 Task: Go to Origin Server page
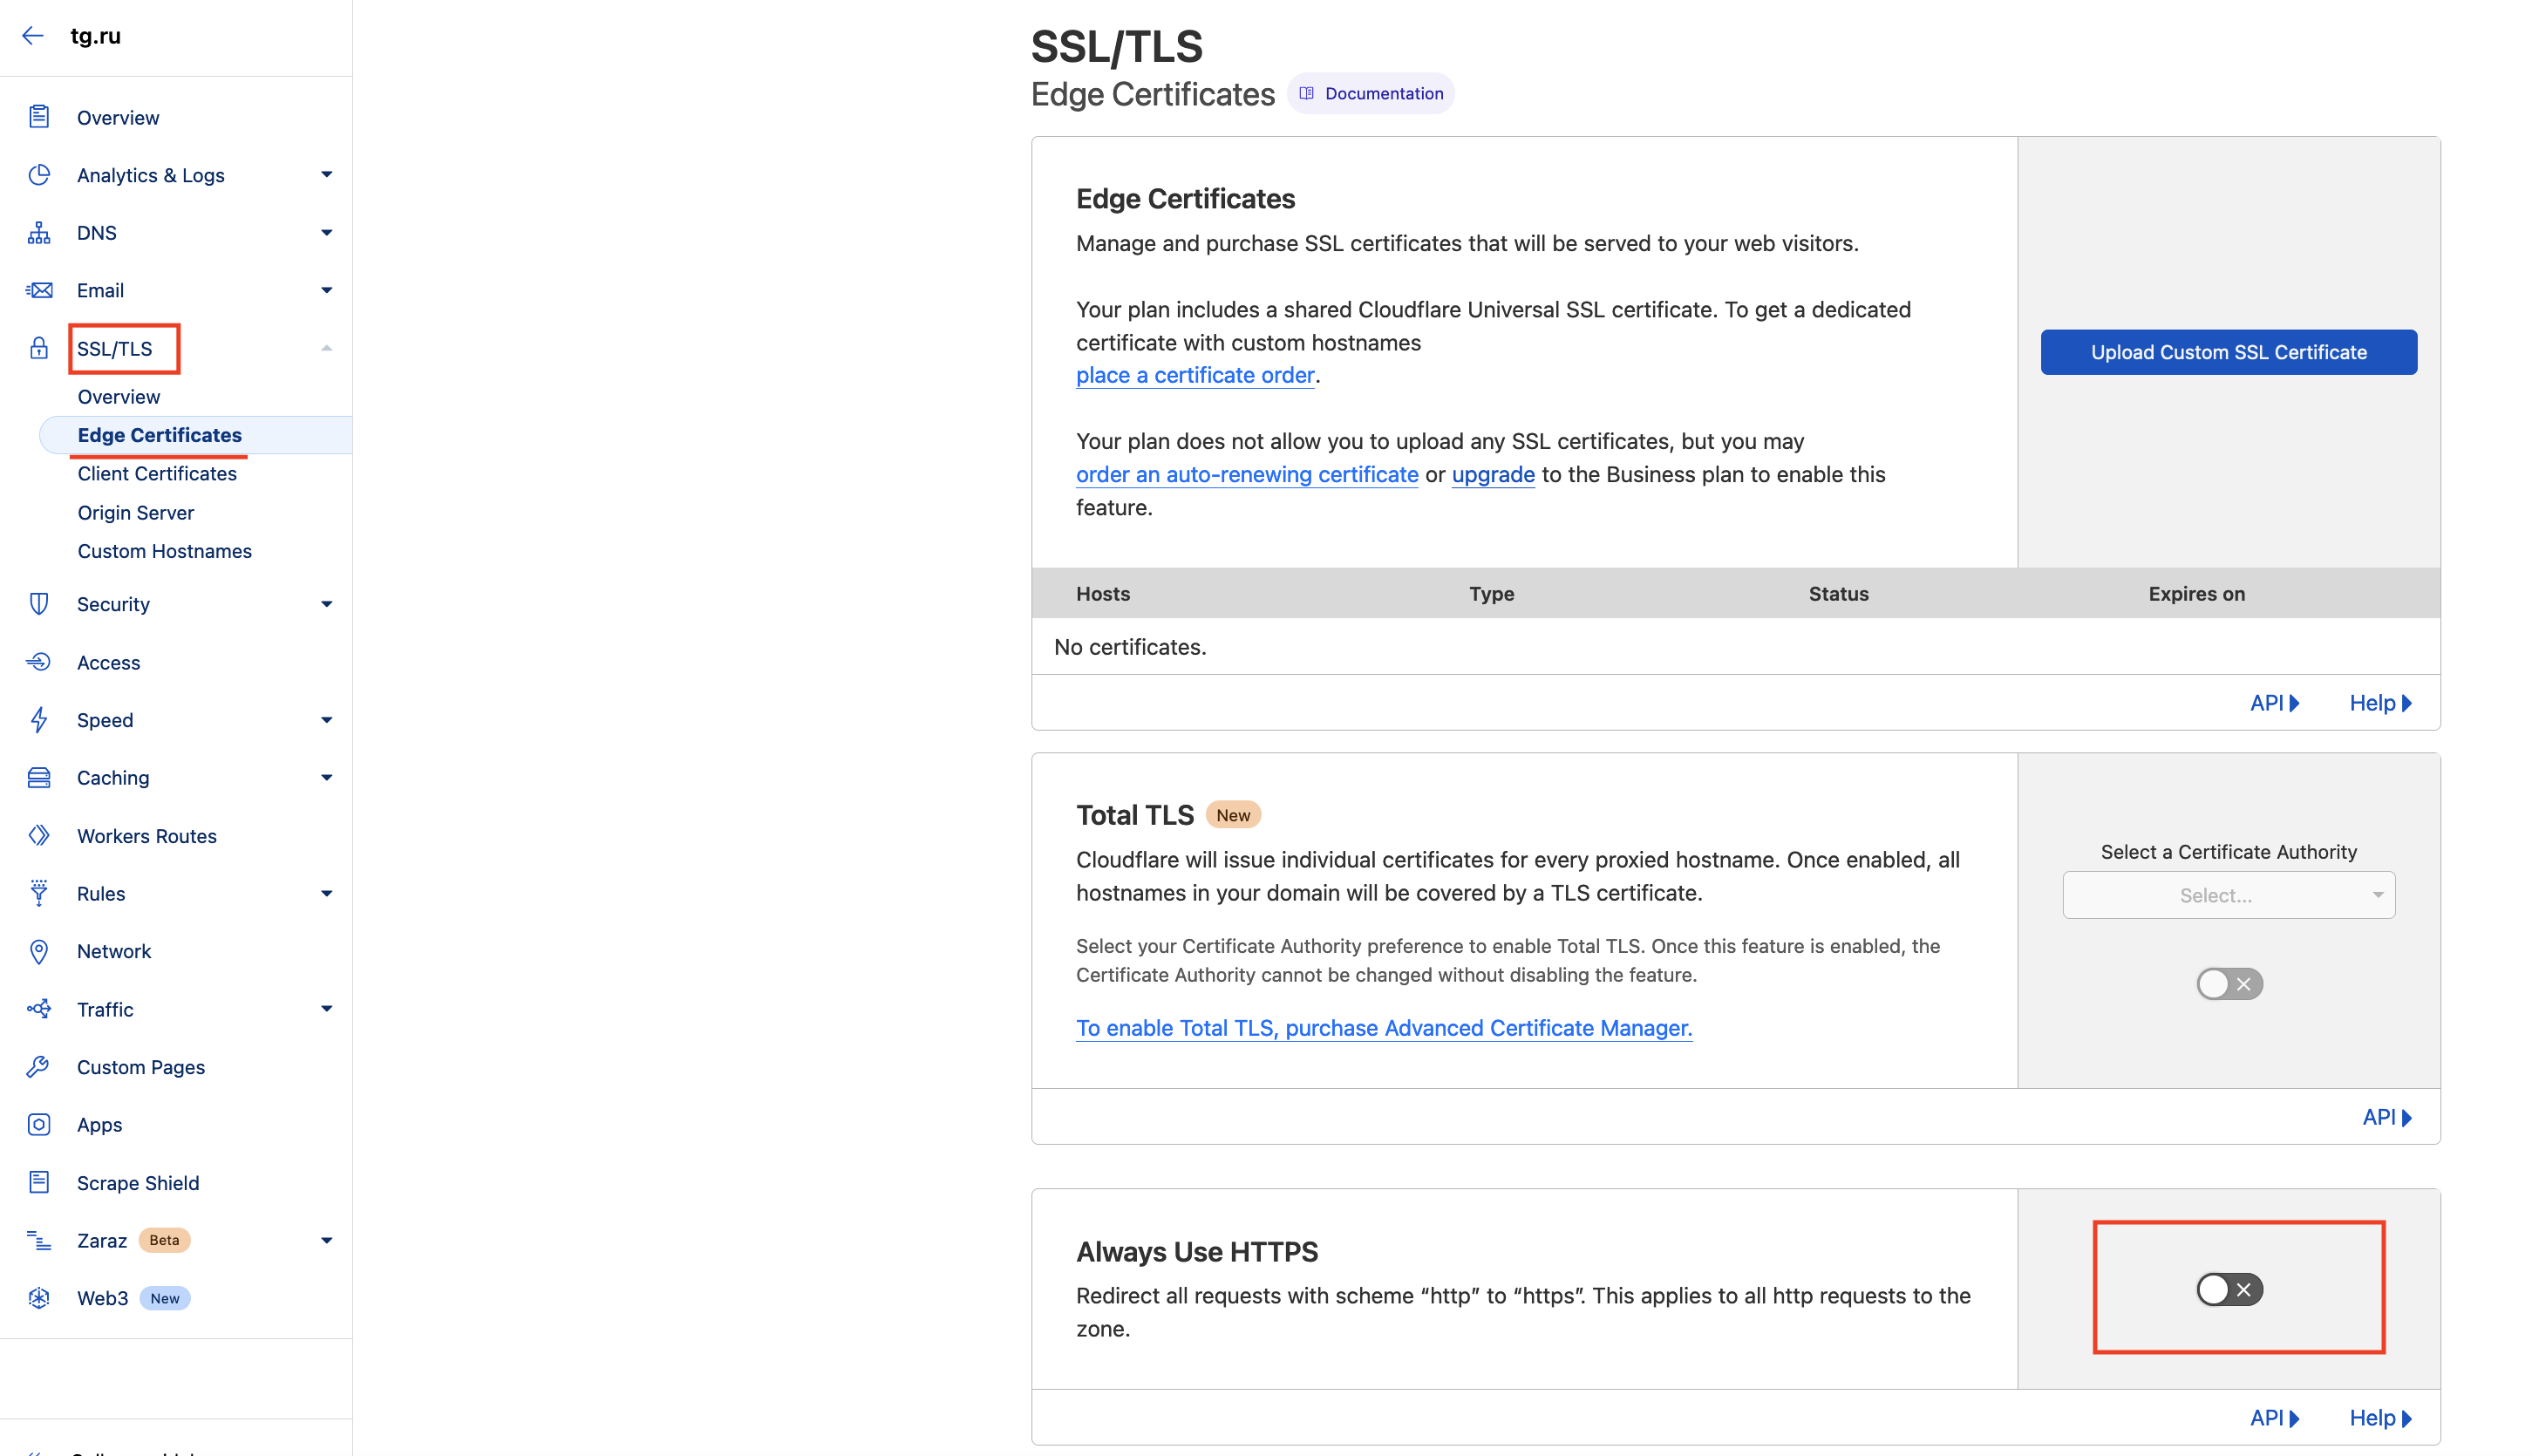[136, 513]
